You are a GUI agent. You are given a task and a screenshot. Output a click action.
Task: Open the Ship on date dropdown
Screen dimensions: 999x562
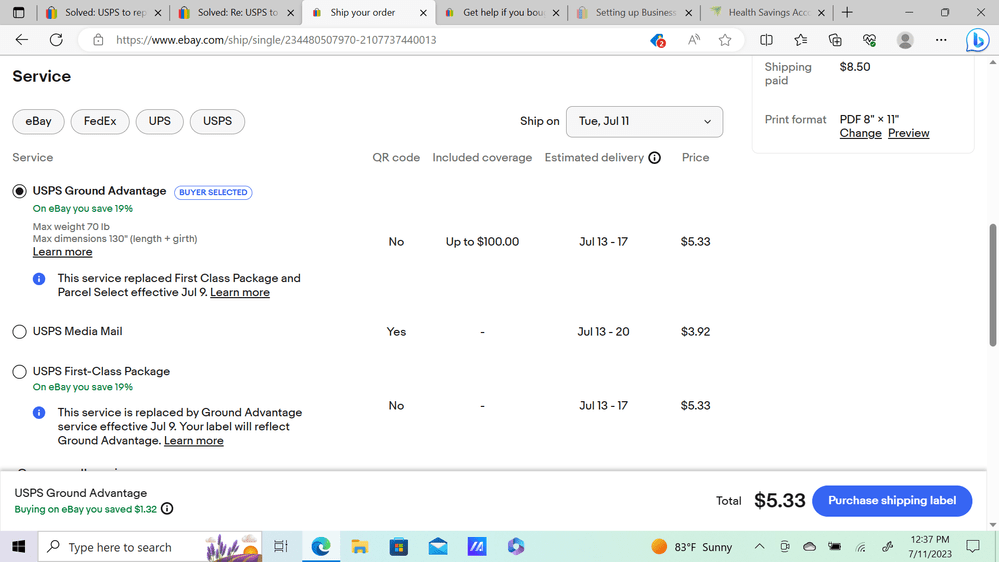tap(644, 121)
